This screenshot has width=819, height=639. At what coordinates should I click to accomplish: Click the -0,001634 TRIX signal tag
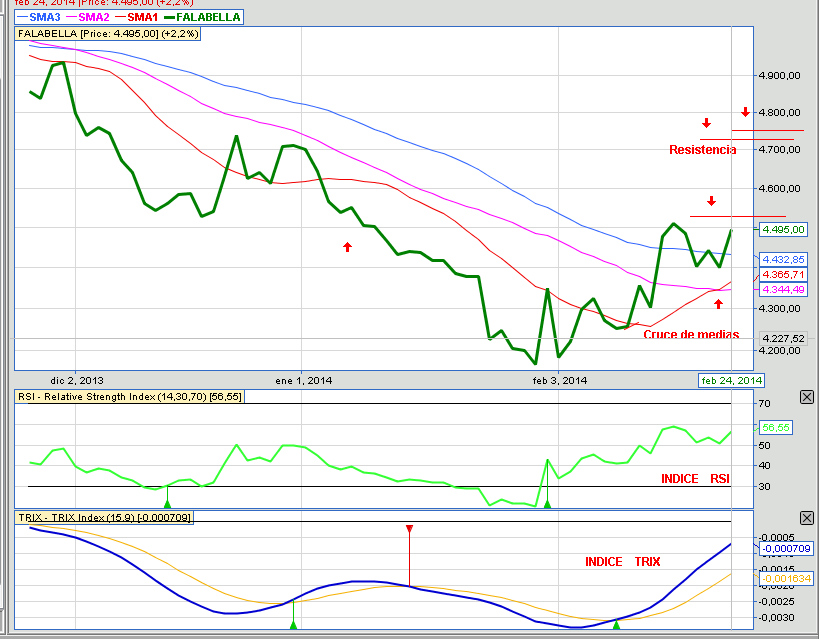point(786,578)
